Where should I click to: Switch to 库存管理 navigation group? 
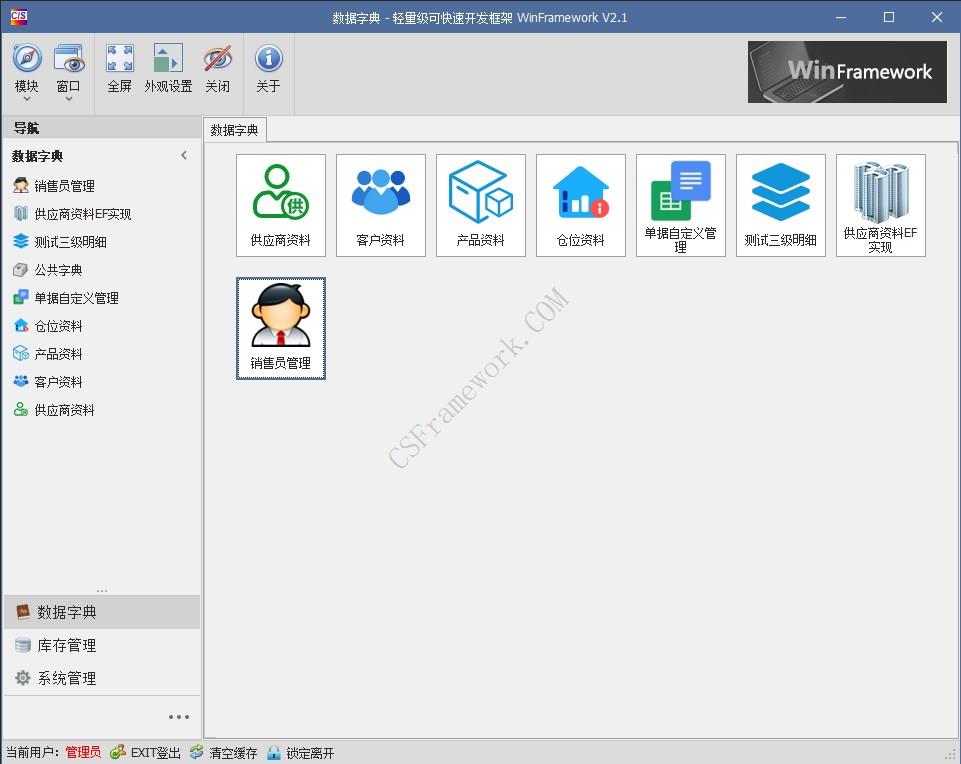[66, 646]
